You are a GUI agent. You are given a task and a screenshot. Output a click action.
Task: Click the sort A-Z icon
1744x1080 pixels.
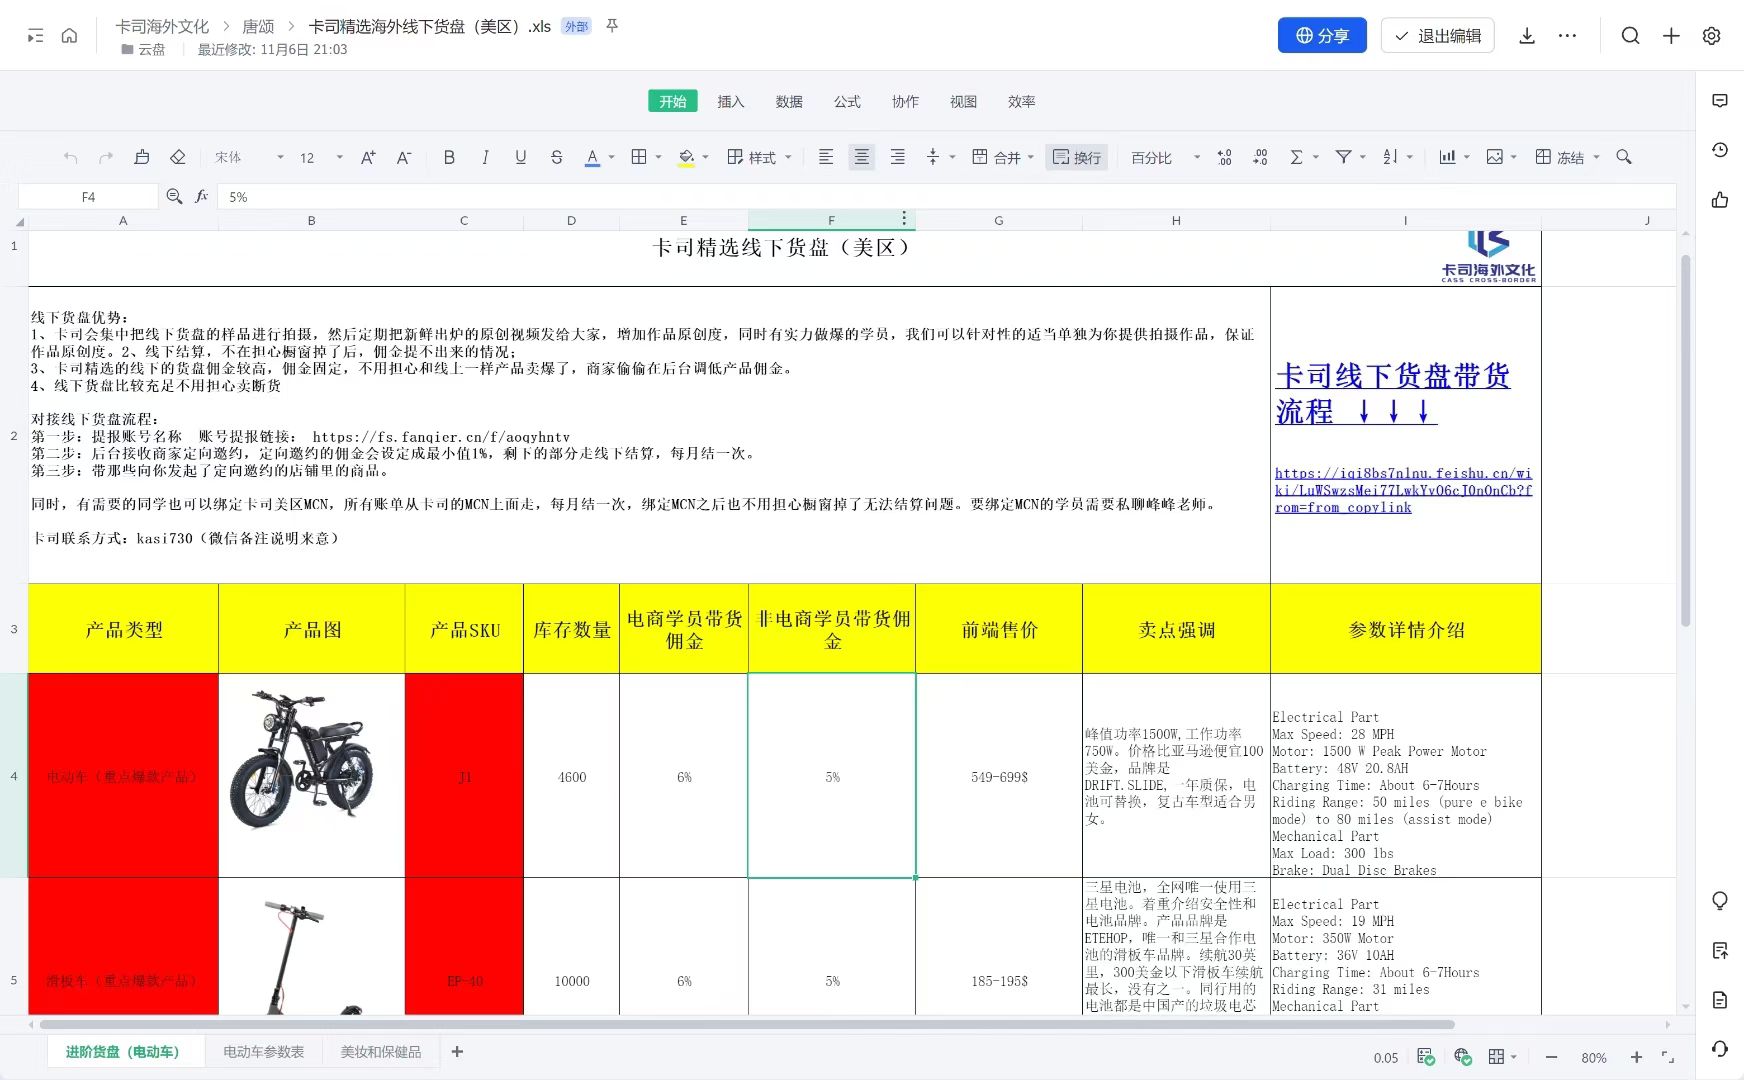pos(1391,157)
